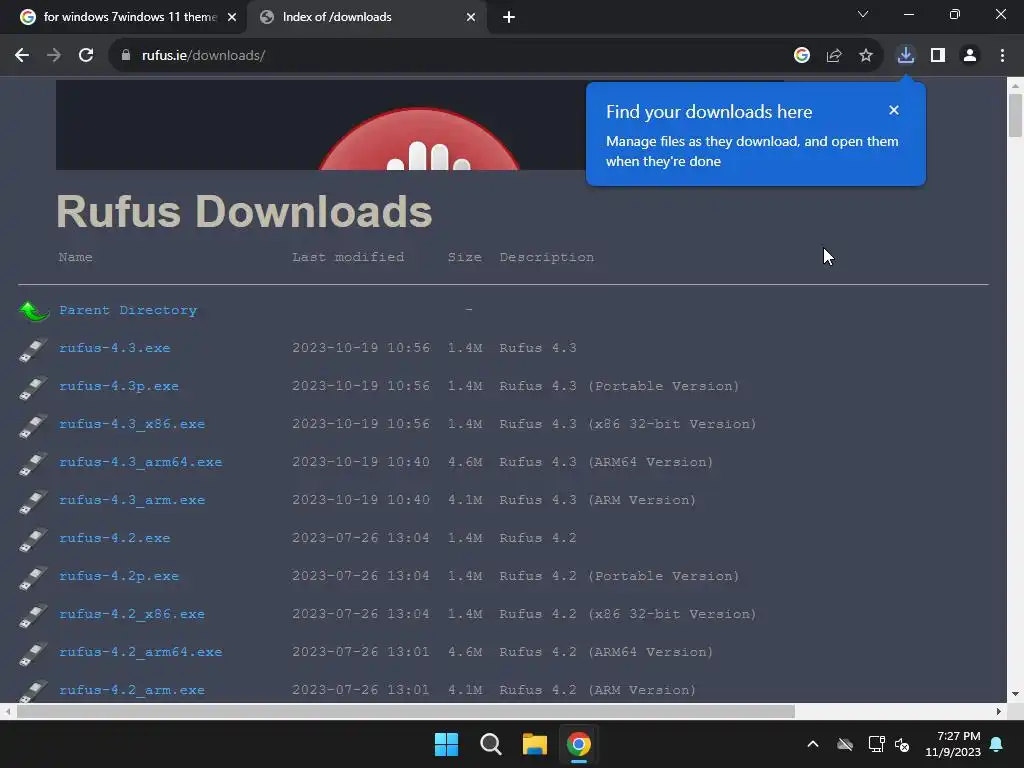Go back with the browser back arrow
1024x768 pixels.
pos(22,56)
